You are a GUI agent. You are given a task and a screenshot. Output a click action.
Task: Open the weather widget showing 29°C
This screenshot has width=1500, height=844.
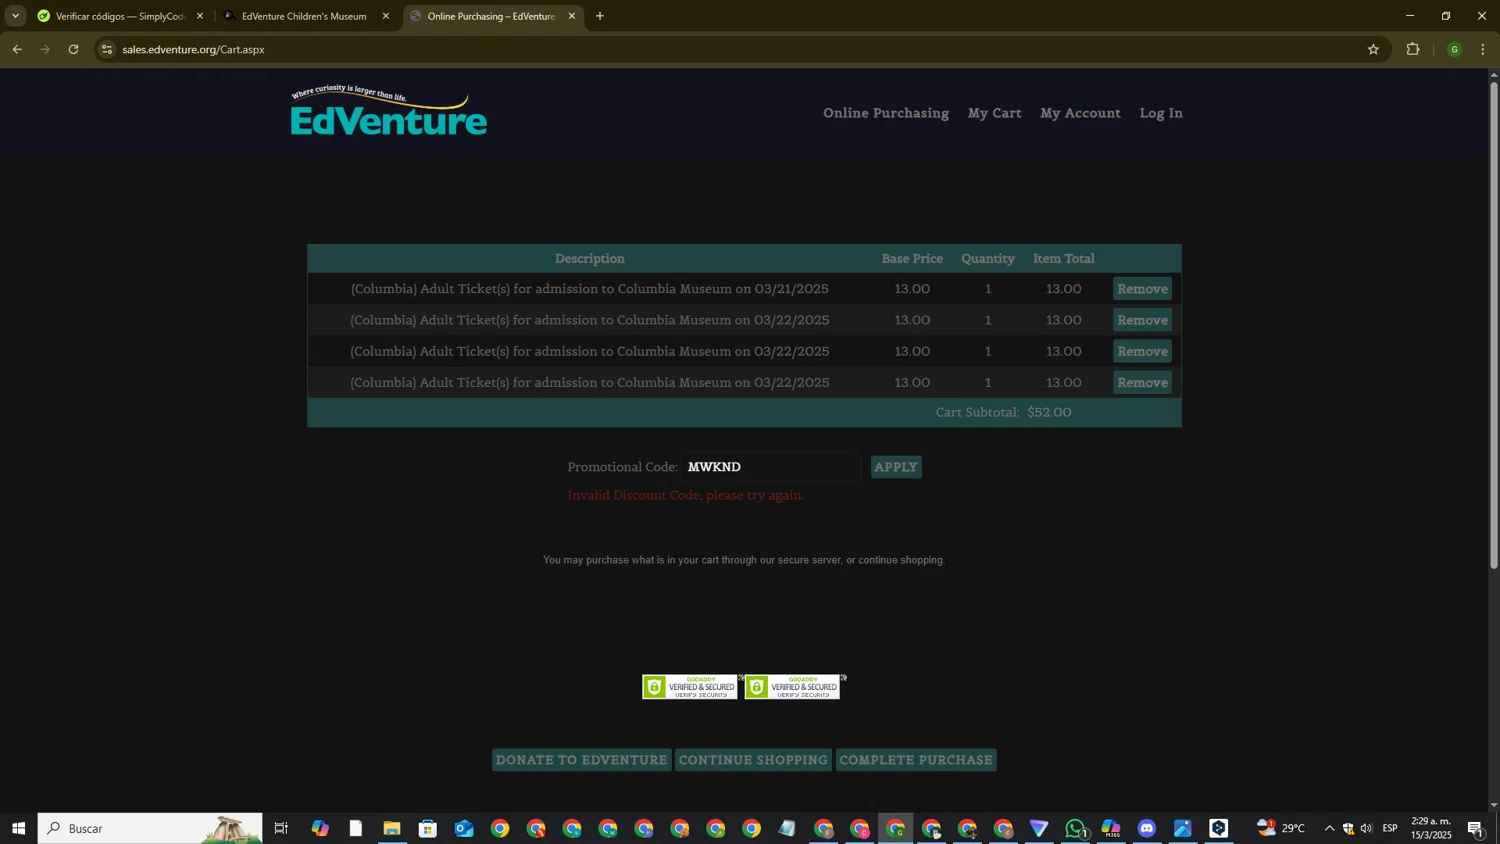[1281, 828]
